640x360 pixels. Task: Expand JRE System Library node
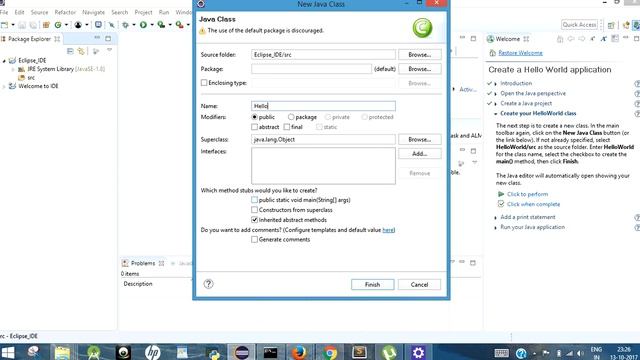(x=13, y=69)
